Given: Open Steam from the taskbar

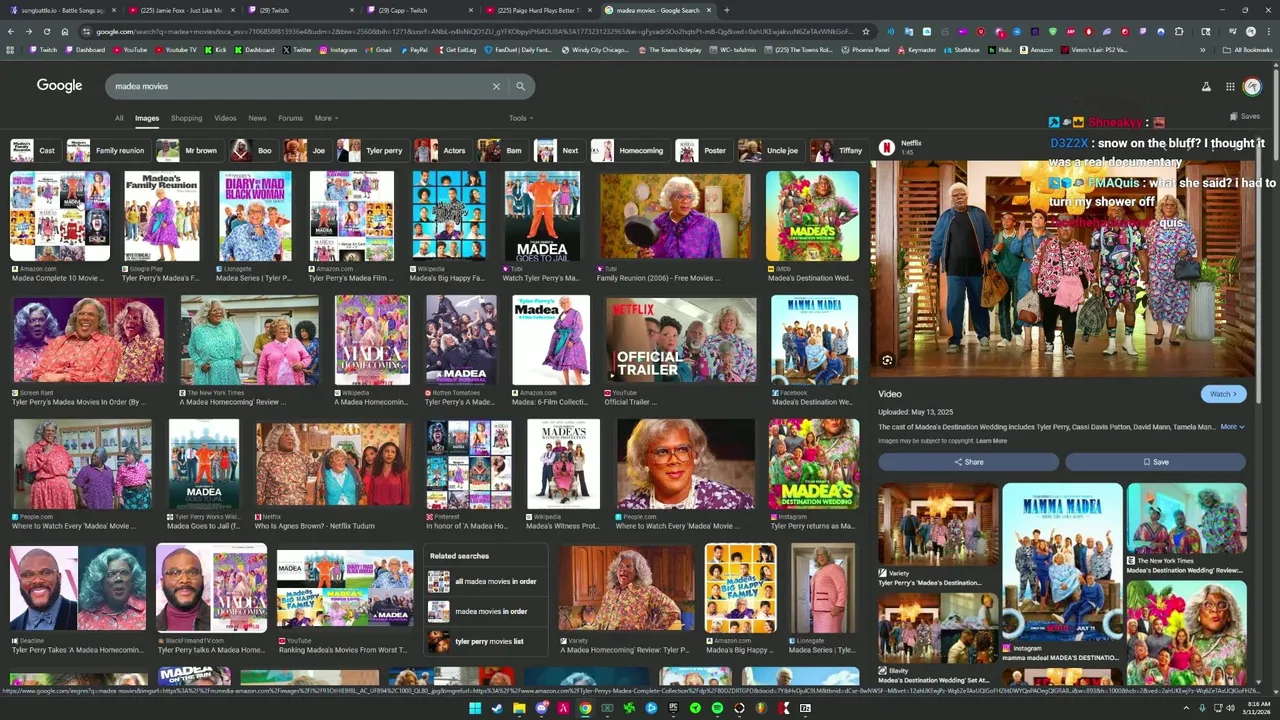Looking at the screenshot, I should pos(497,708).
